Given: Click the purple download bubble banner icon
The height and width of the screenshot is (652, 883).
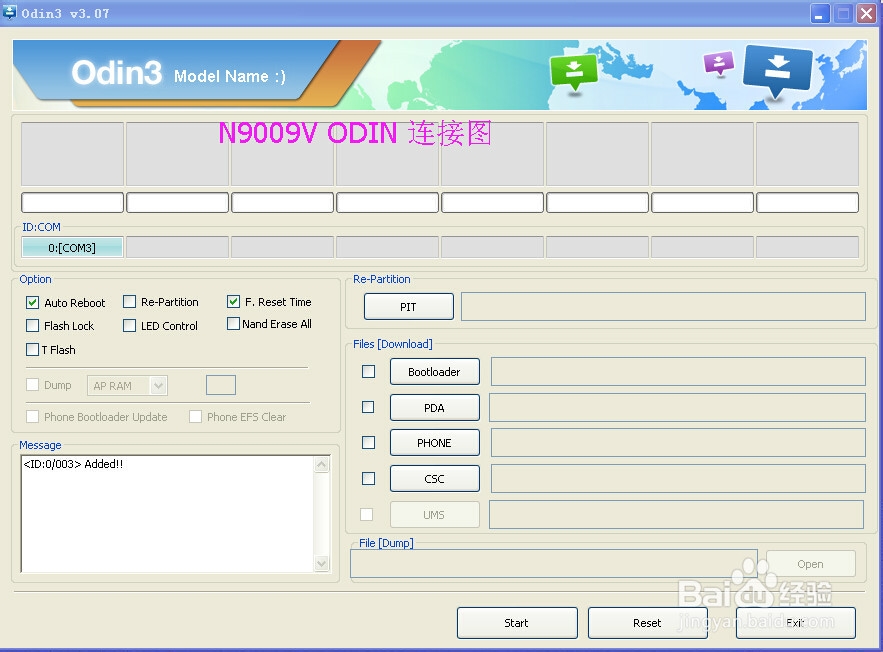Looking at the screenshot, I should coord(719,64).
